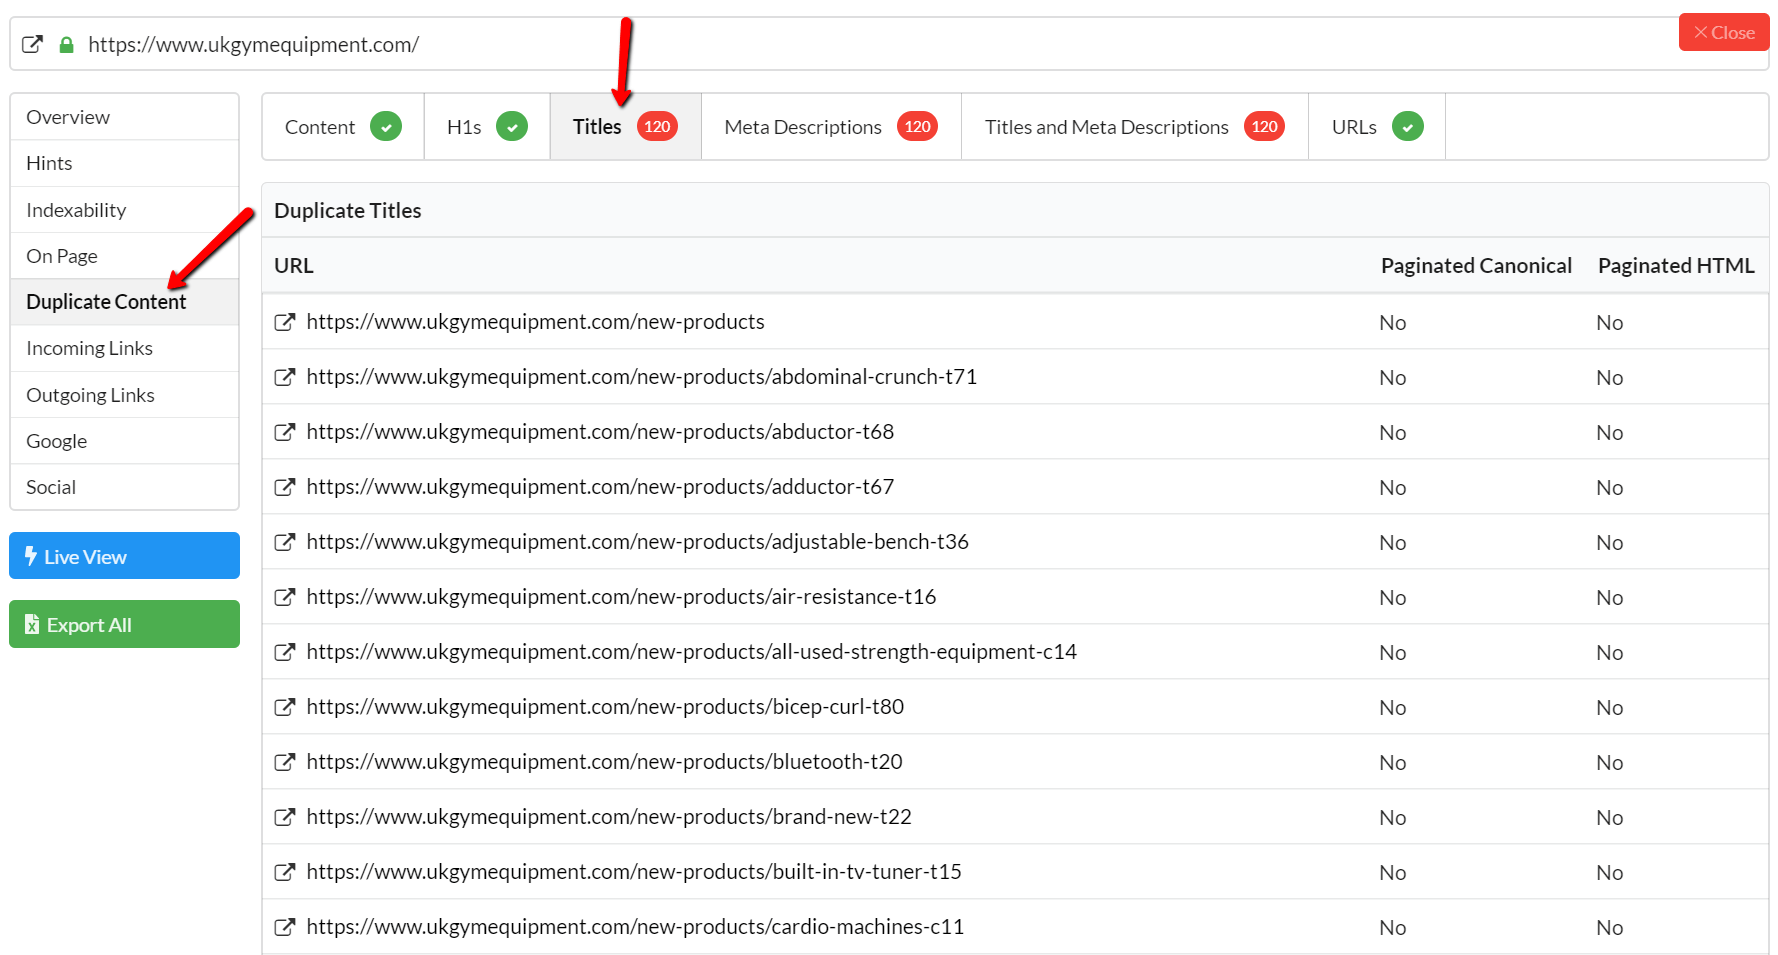Click the Paginated HTML column header

[1676, 266]
